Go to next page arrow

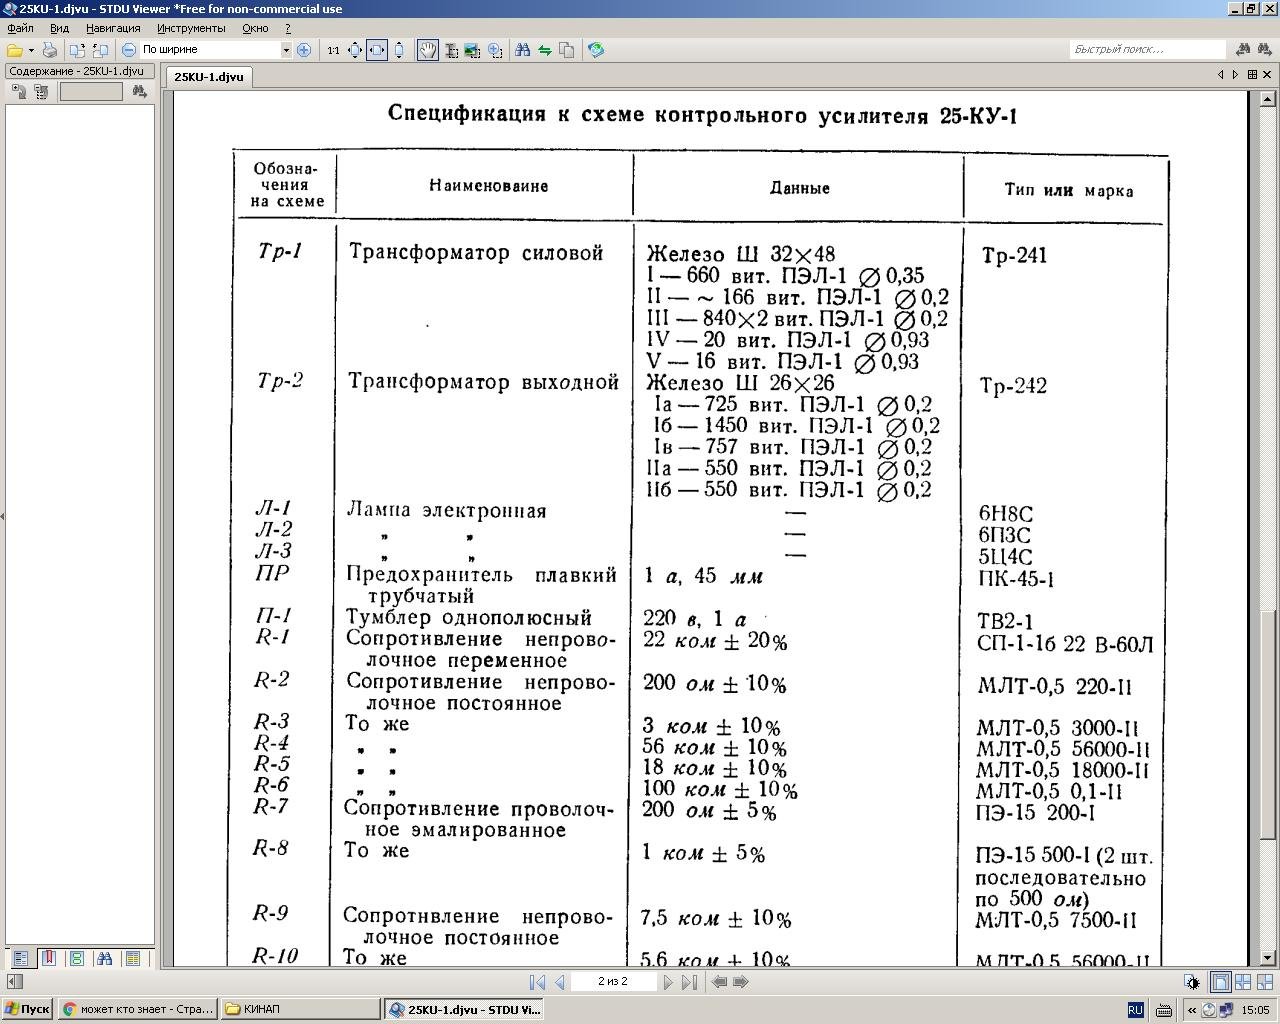coord(668,982)
